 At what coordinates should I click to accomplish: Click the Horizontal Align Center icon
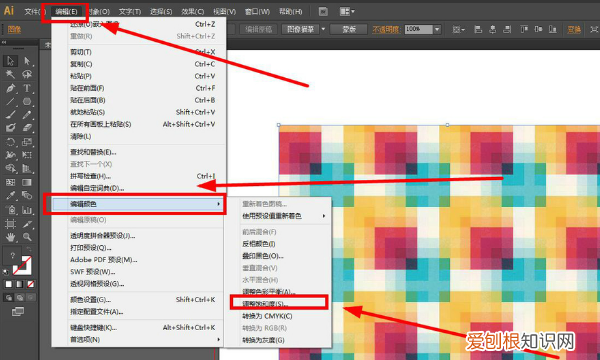[x=493, y=29]
